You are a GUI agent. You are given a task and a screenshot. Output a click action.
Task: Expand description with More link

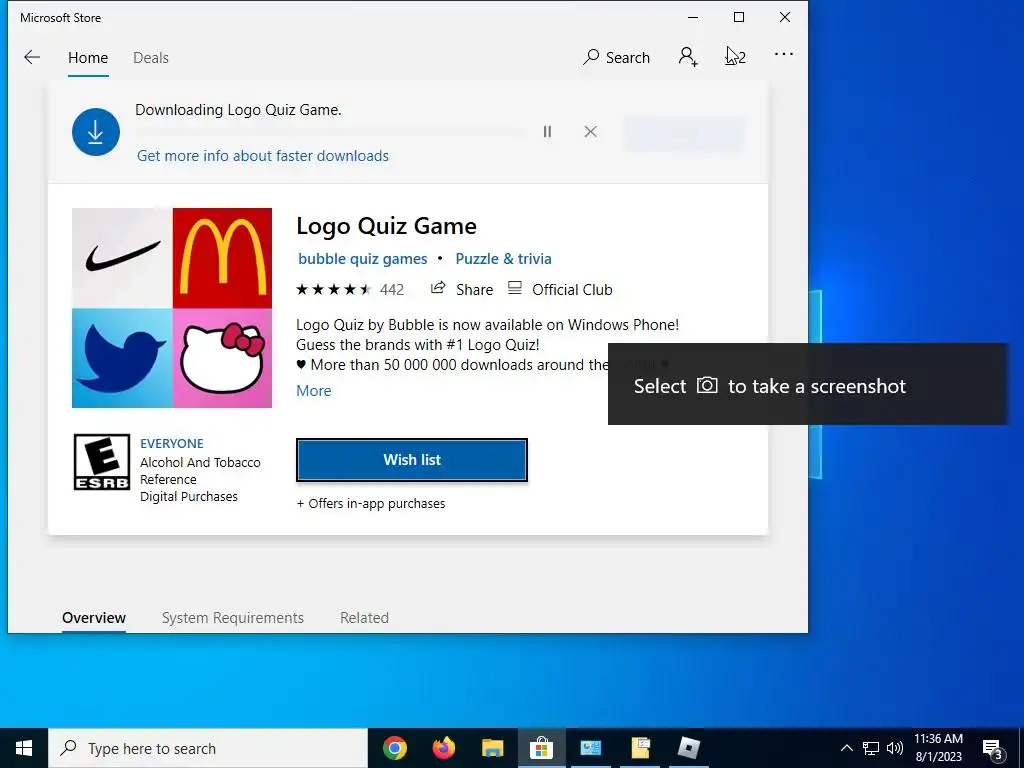click(x=313, y=391)
